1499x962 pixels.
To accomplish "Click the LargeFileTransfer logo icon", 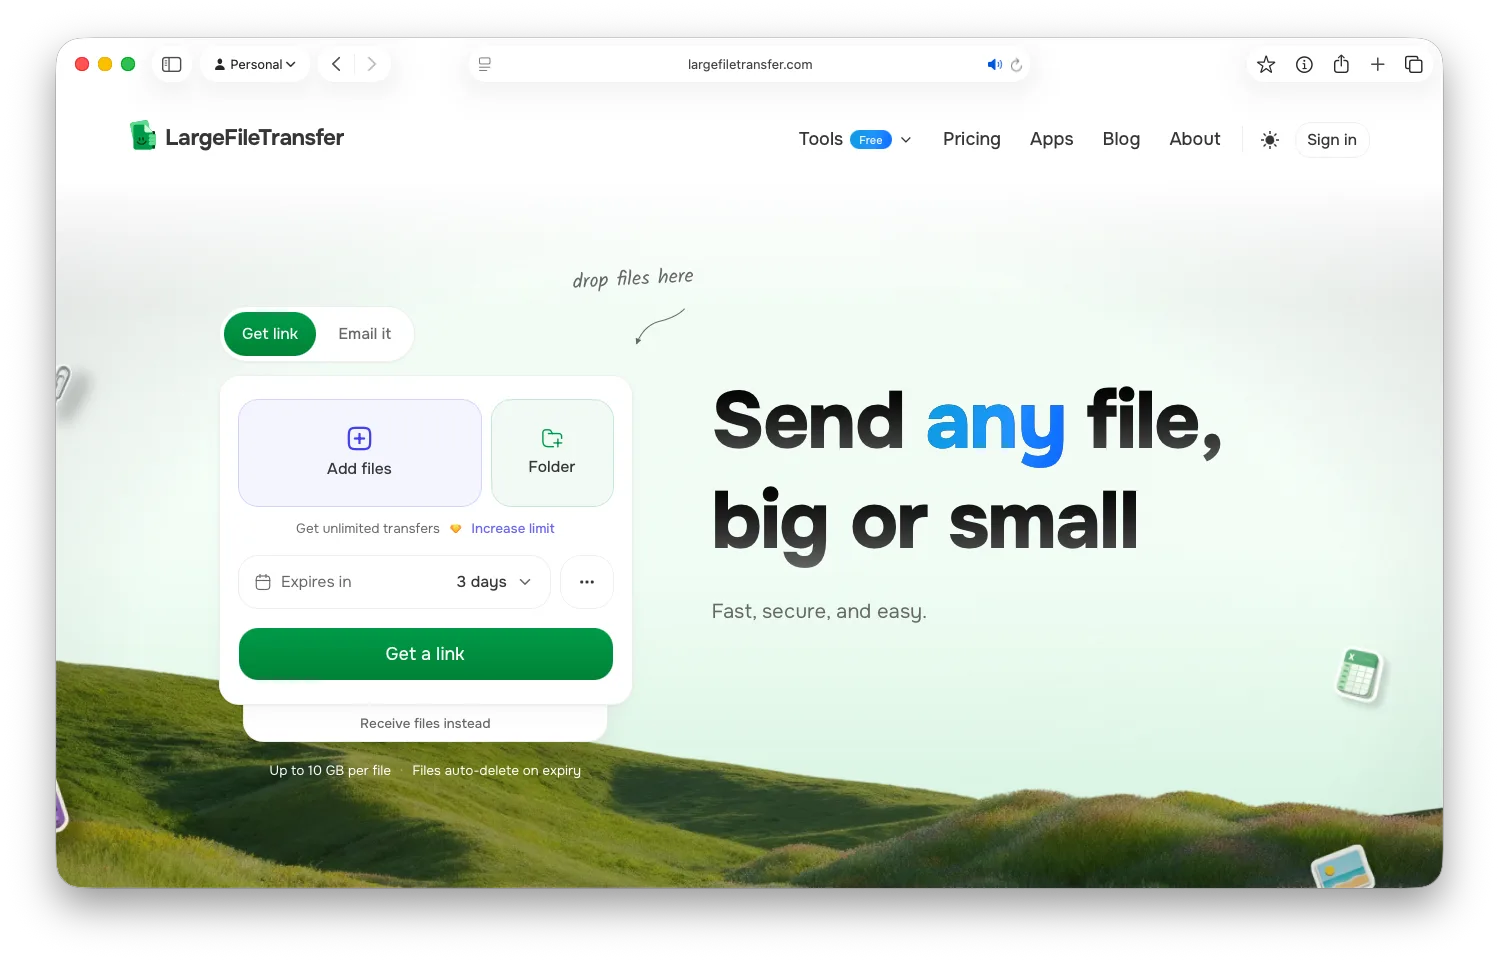I will (x=143, y=136).
